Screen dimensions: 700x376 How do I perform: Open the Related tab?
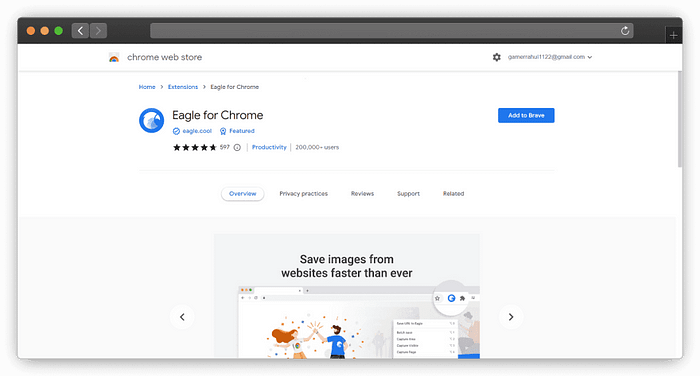coord(453,193)
